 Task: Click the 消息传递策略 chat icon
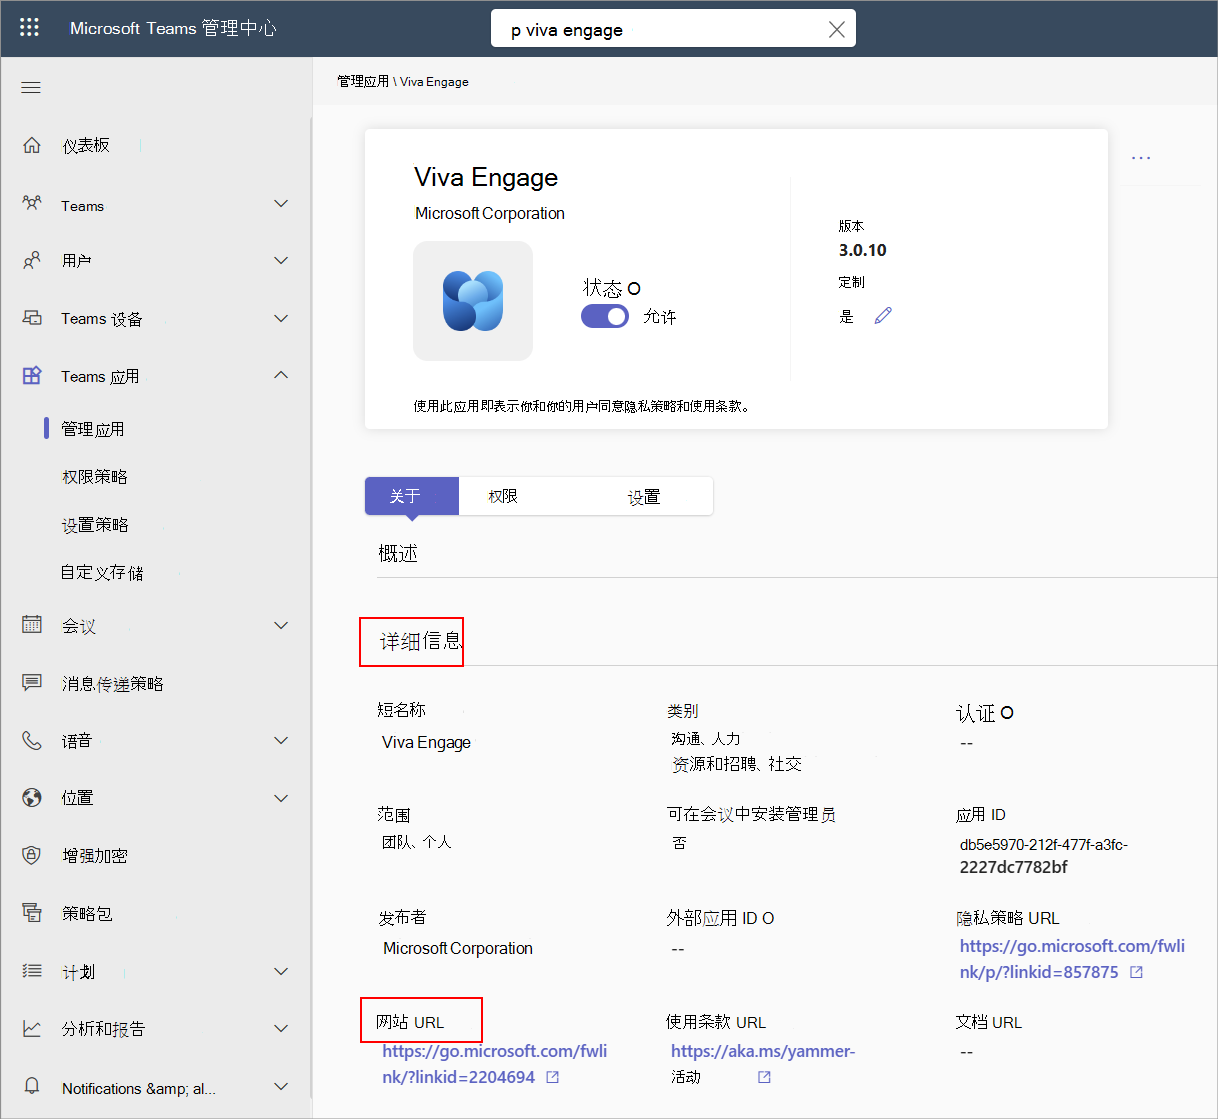(x=32, y=683)
